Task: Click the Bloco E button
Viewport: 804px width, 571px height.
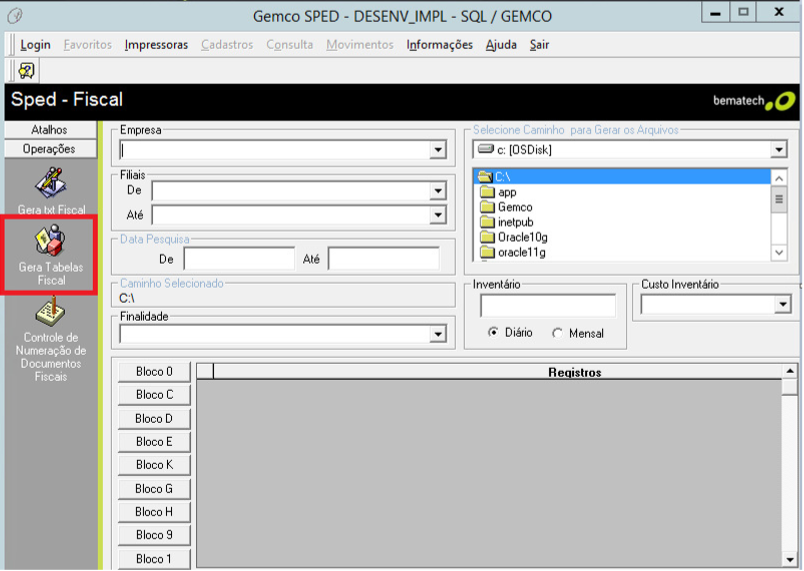Action: 154,442
